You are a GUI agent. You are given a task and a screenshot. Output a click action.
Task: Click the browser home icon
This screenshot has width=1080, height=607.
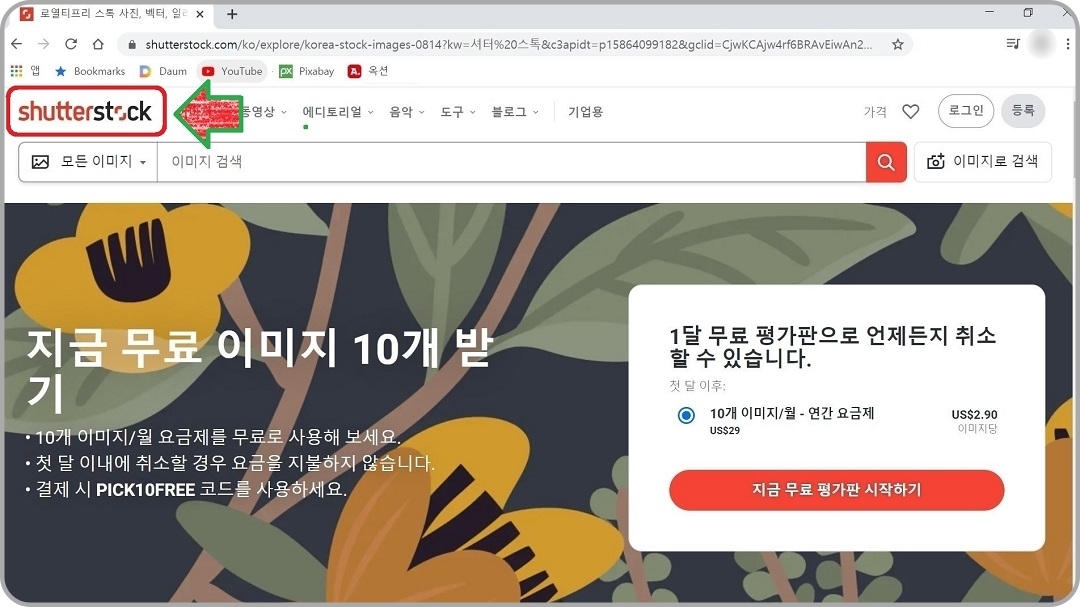pos(97,45)
